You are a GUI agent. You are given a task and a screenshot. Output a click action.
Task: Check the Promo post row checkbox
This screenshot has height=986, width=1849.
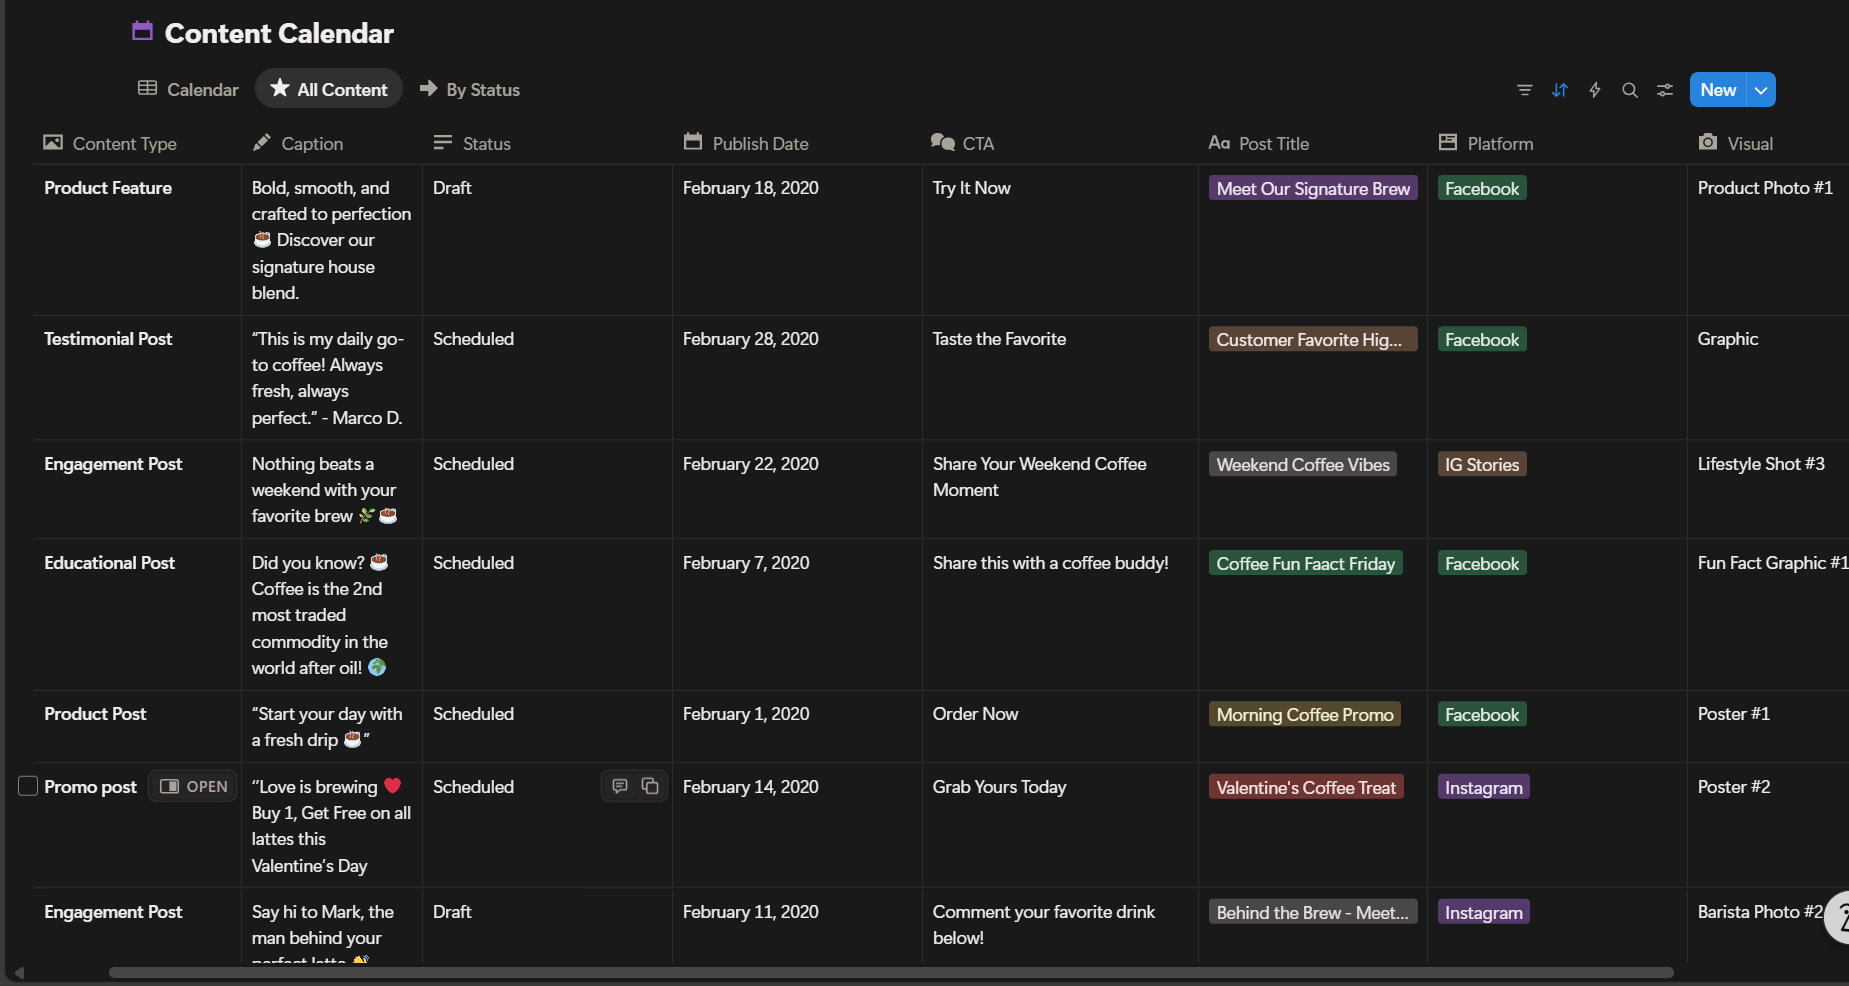(x=28, y=786)
